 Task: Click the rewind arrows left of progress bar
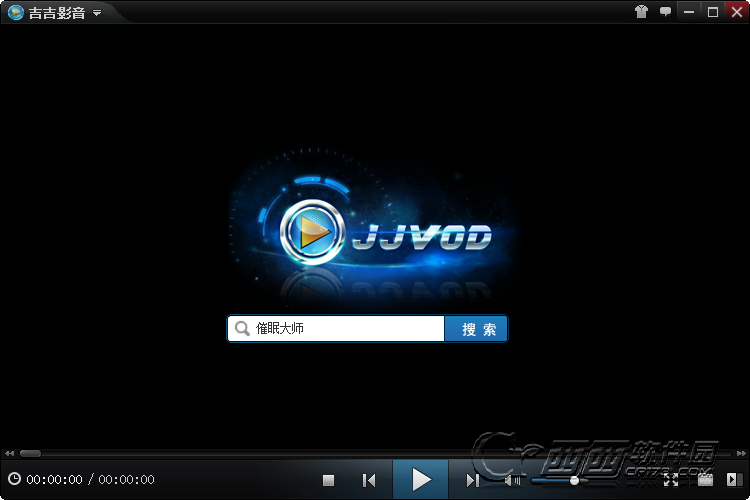coord(9,453)
